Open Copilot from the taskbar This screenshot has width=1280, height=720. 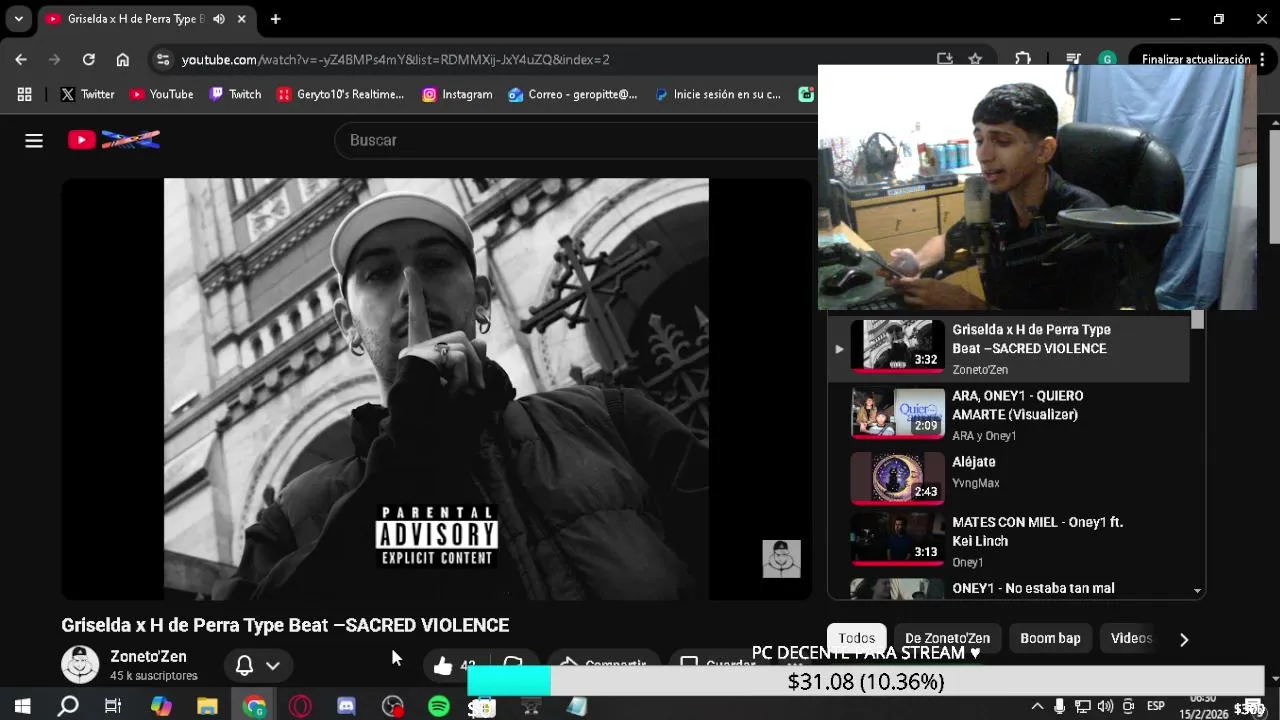click(161, 707)
